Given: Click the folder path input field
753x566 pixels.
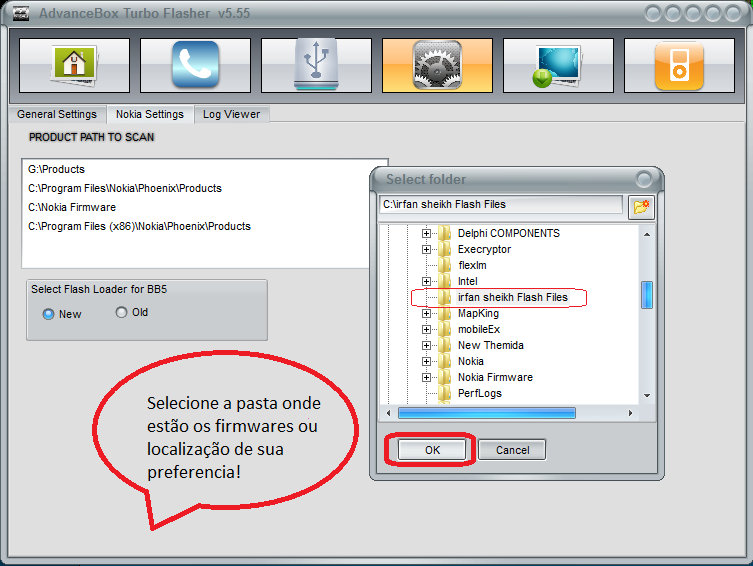Looking at the screenshot, I should pos(500,205).
